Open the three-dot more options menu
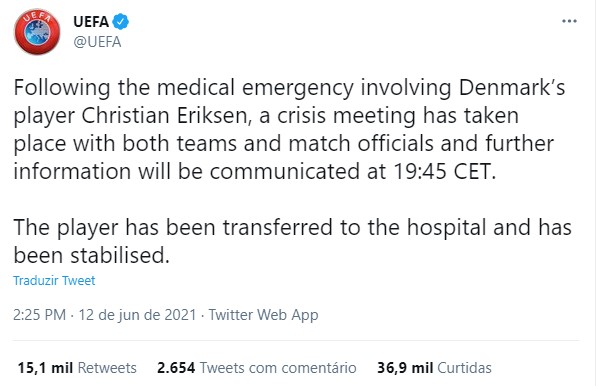The height and width of the screenshot is (386, 599). pos(569,21)
